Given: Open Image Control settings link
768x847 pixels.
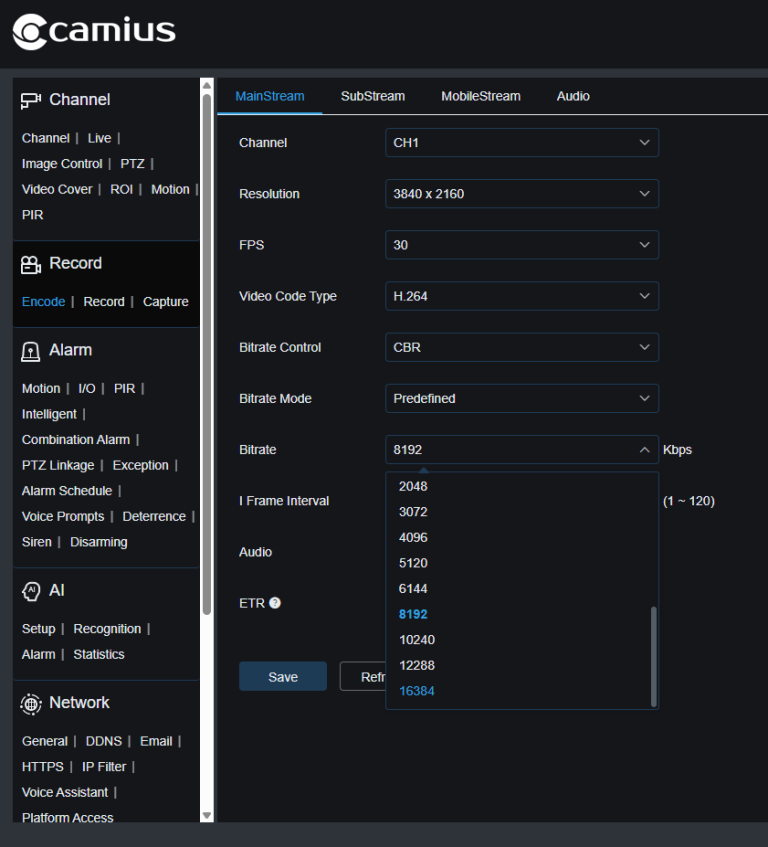Looking at the screenshot, I should [62, 164].
